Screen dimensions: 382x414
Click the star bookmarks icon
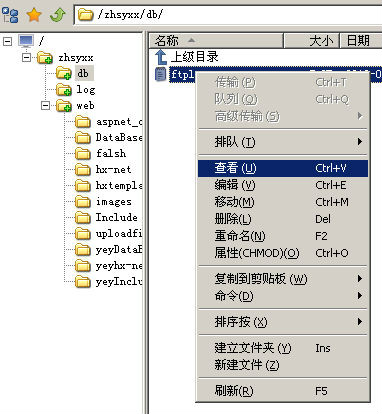(34, 15)
